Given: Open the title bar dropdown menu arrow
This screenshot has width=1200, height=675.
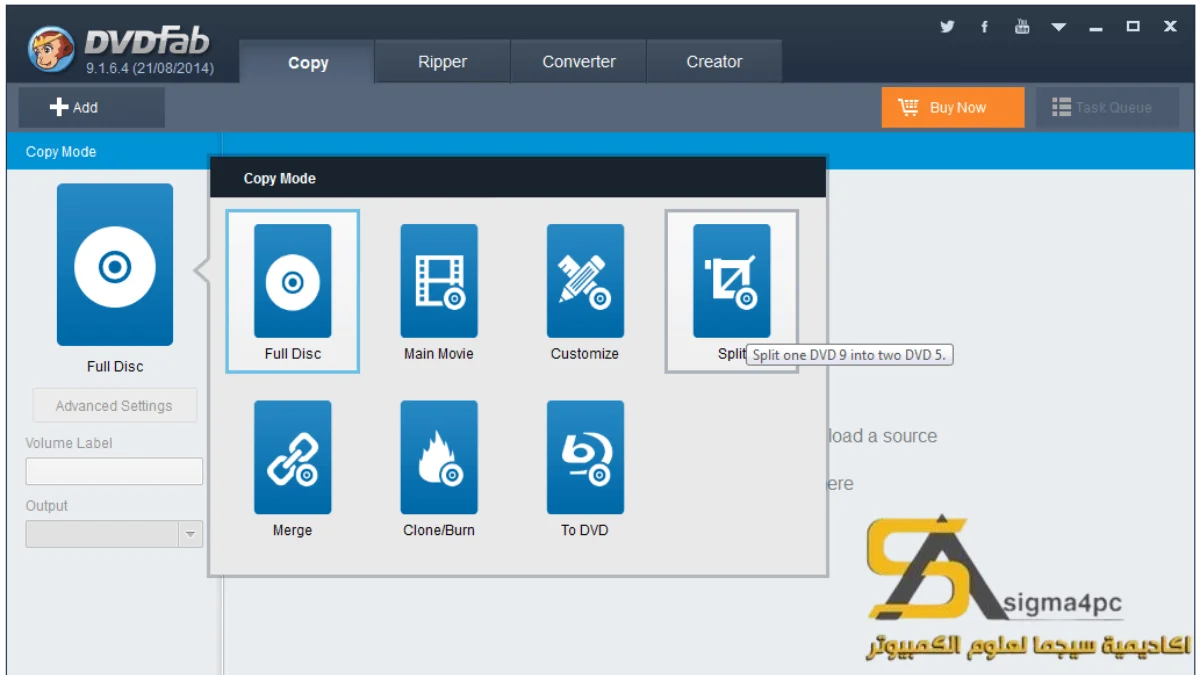Looking at the screenshot, I should tap(1059, 28).
